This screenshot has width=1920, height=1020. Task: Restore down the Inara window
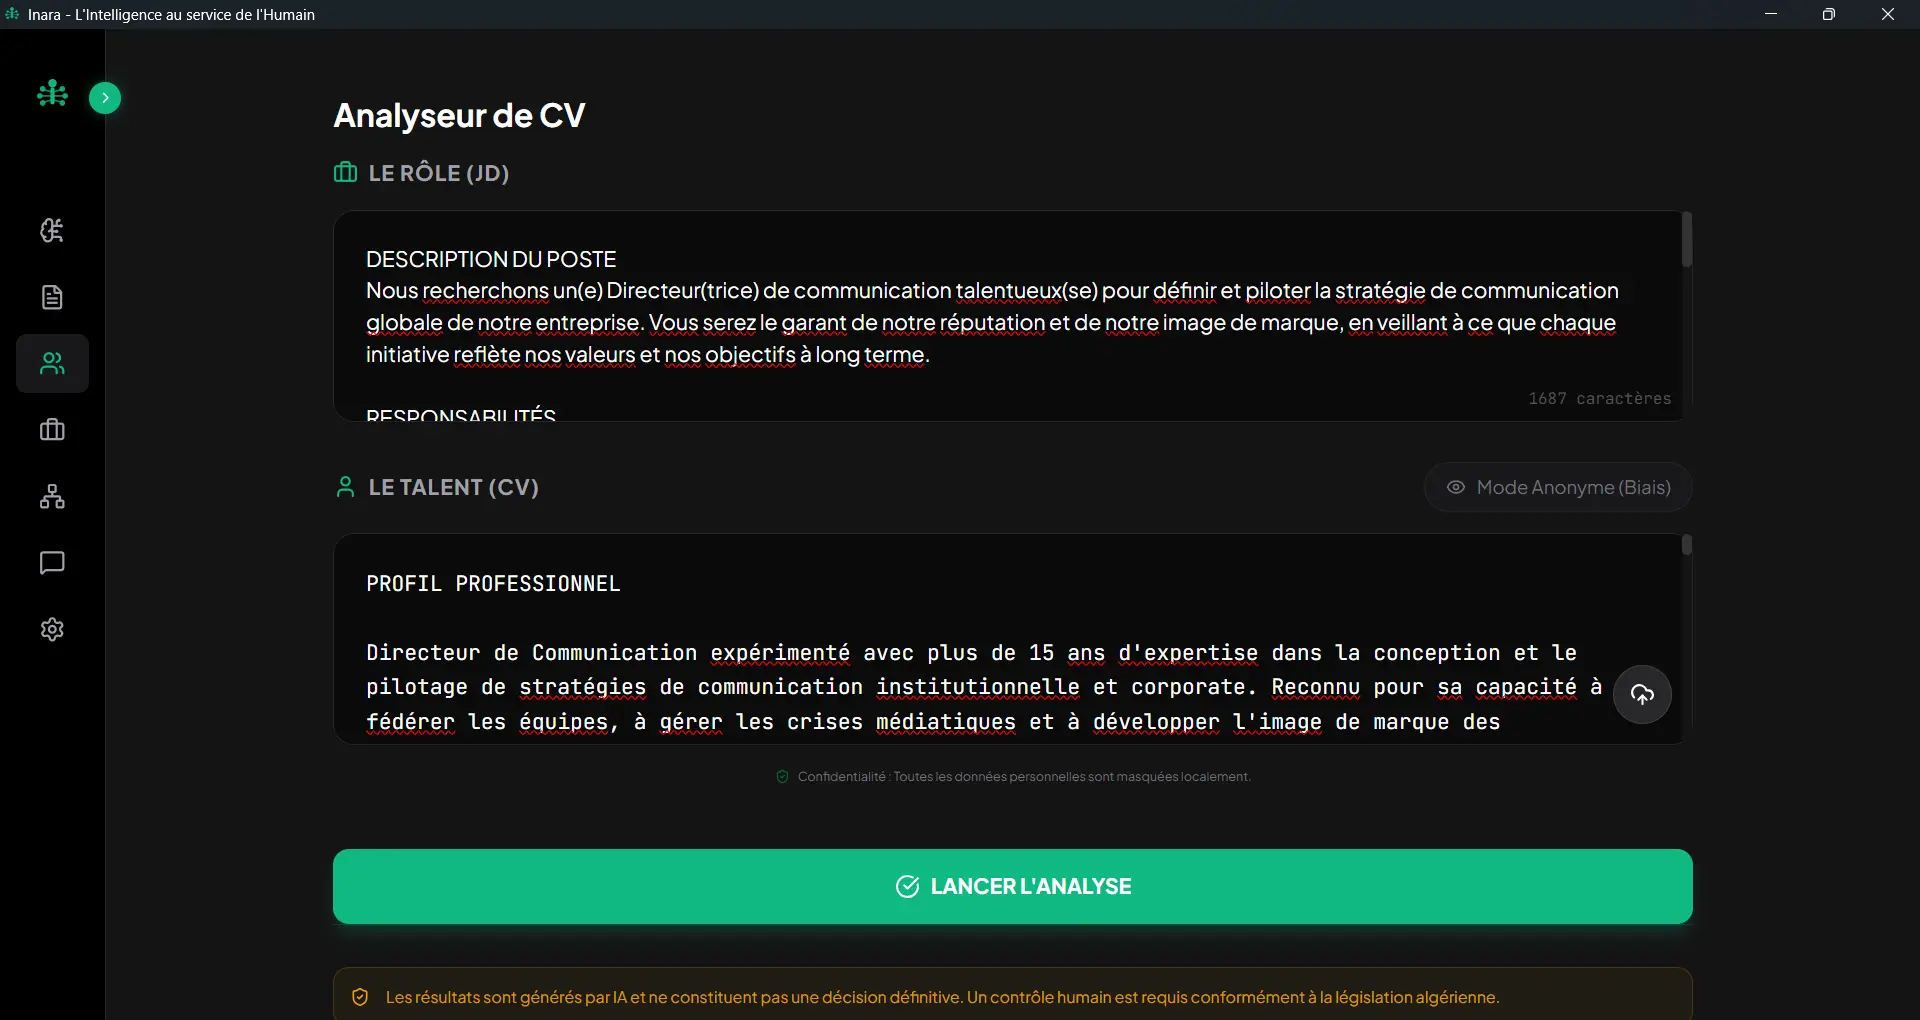tap(1829, 14)
